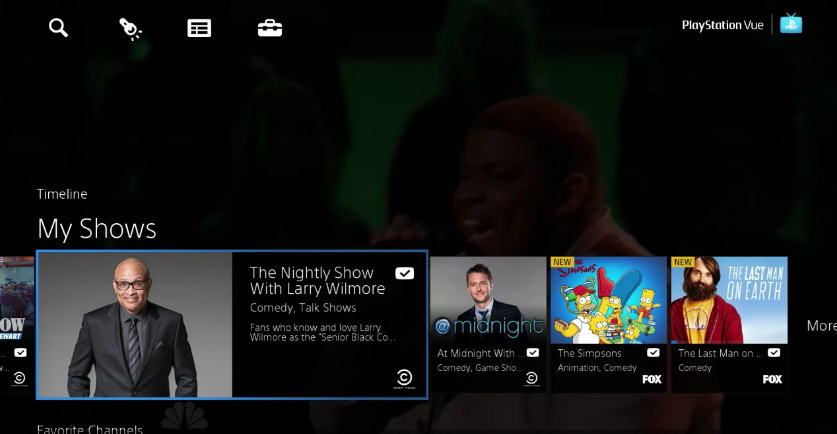Screen dimensions: 837x434
Task: Toggle checkmark on The Nightly Show card
Action: [404, 273]
